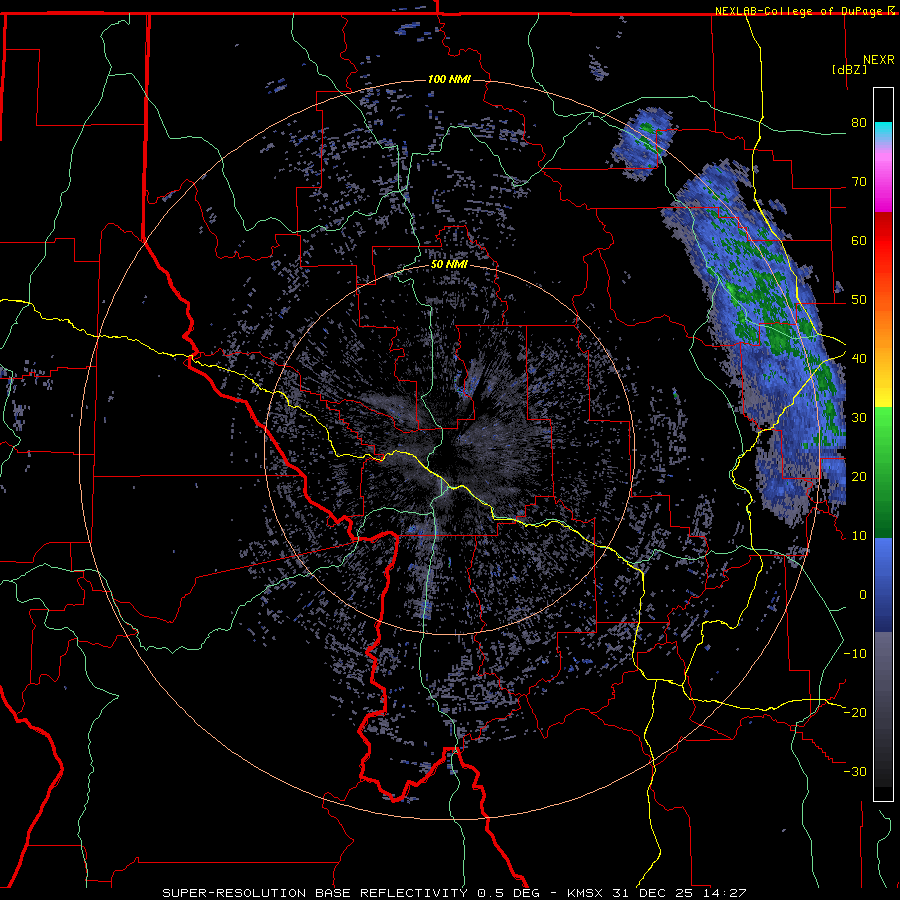Click the 30 value on the dBZ scale
Image resolution: width=900 pixels, height=900 pixels.
859,417
